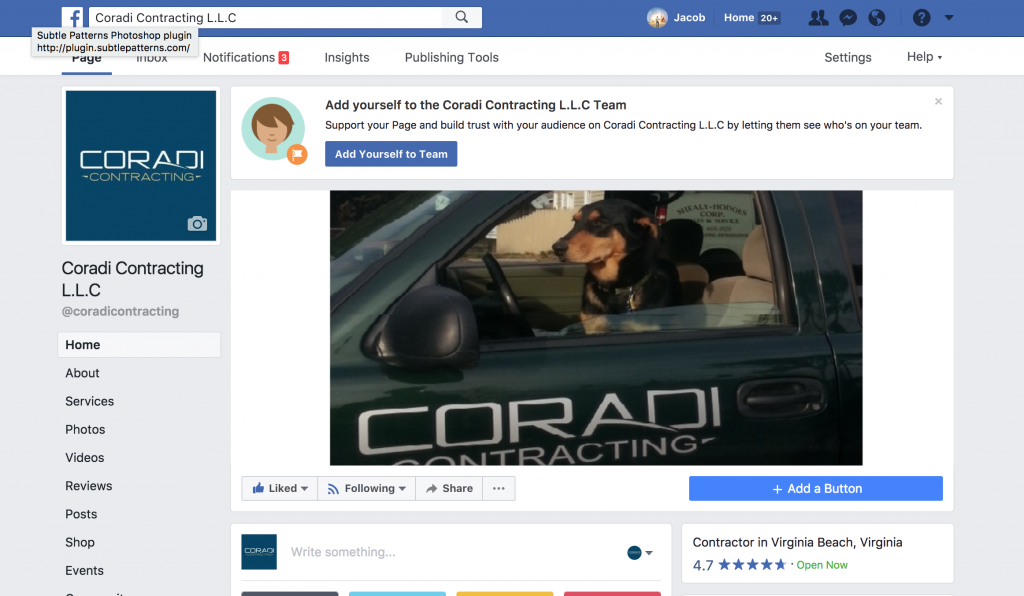
Task: Open Shop in the sidebar
Action: [x=80, y=542]
